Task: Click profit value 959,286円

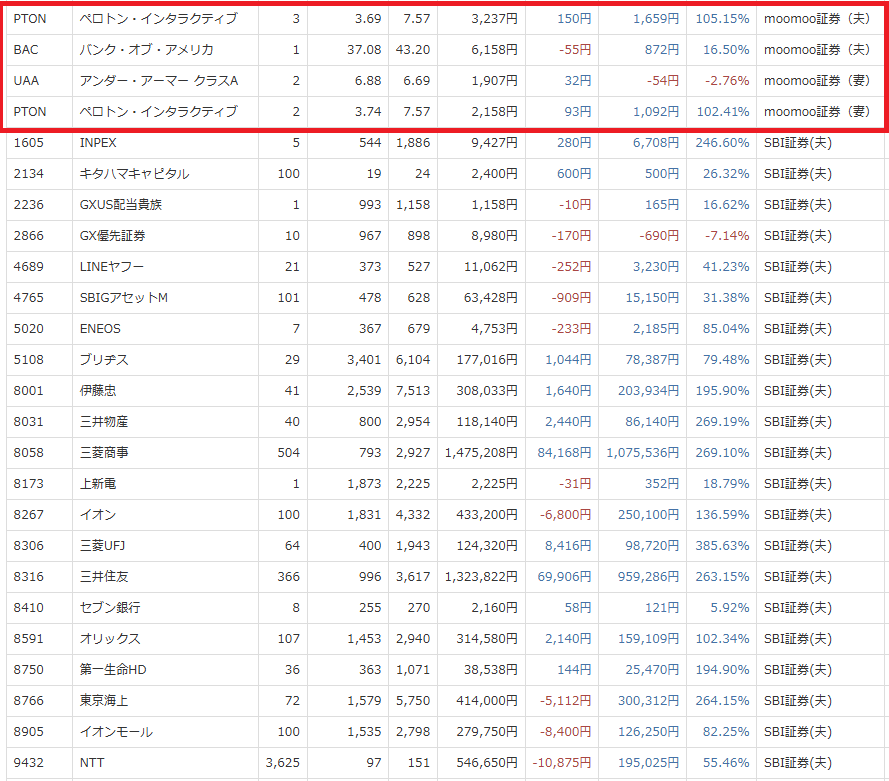Action: pos(648,576)
